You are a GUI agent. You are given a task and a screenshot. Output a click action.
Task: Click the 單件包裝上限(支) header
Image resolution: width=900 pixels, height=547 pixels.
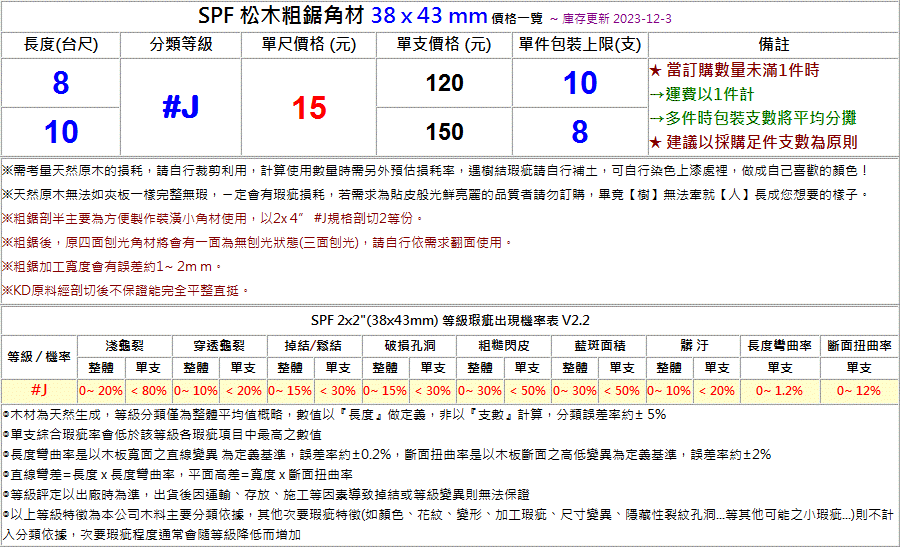580,44
